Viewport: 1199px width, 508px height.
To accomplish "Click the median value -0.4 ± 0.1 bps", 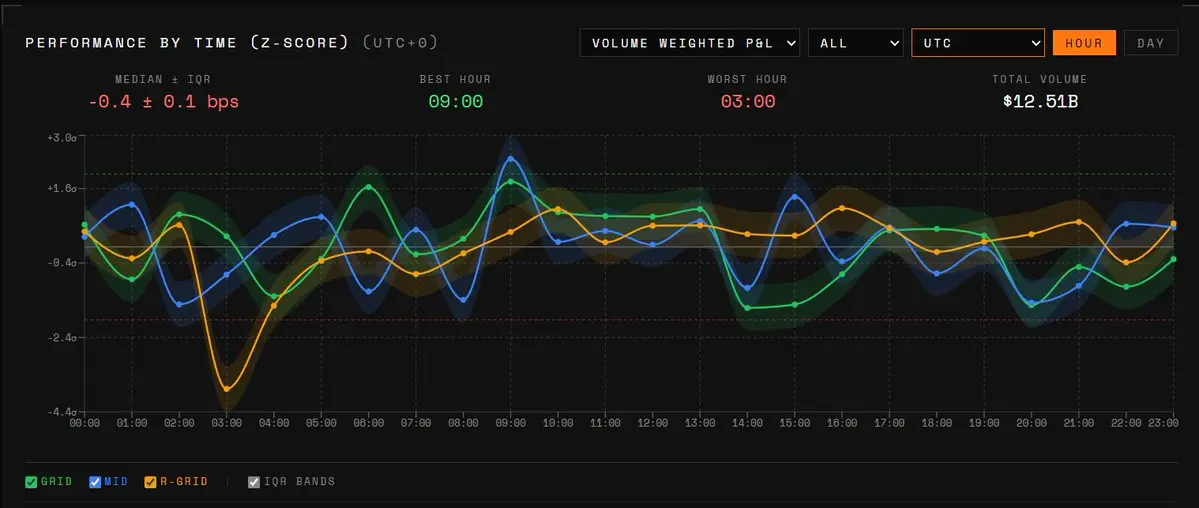I will 164,102.
